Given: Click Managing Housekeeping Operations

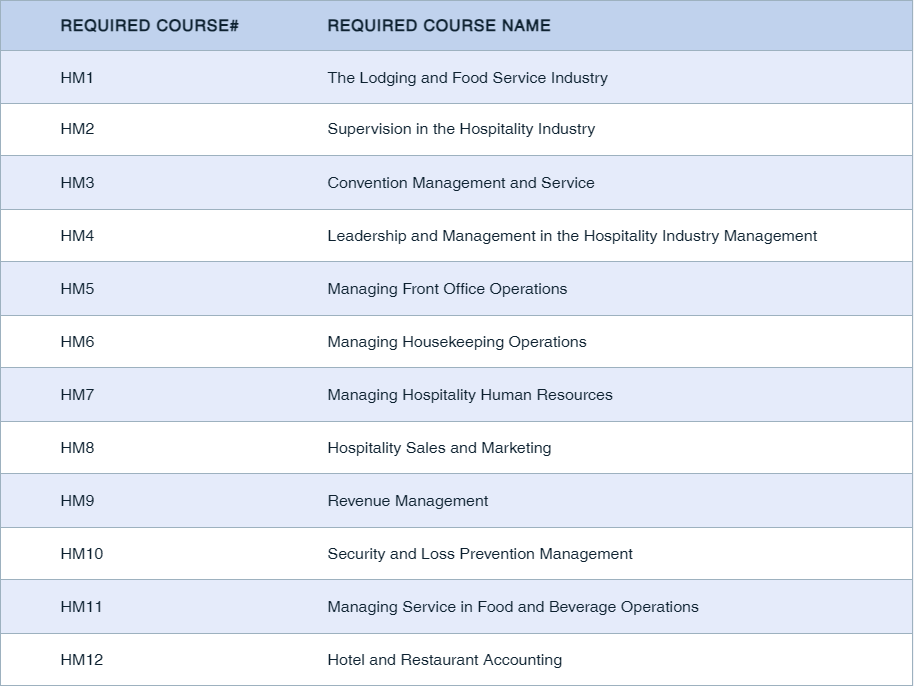Looking at the screenshot, I should click(457, 342).
